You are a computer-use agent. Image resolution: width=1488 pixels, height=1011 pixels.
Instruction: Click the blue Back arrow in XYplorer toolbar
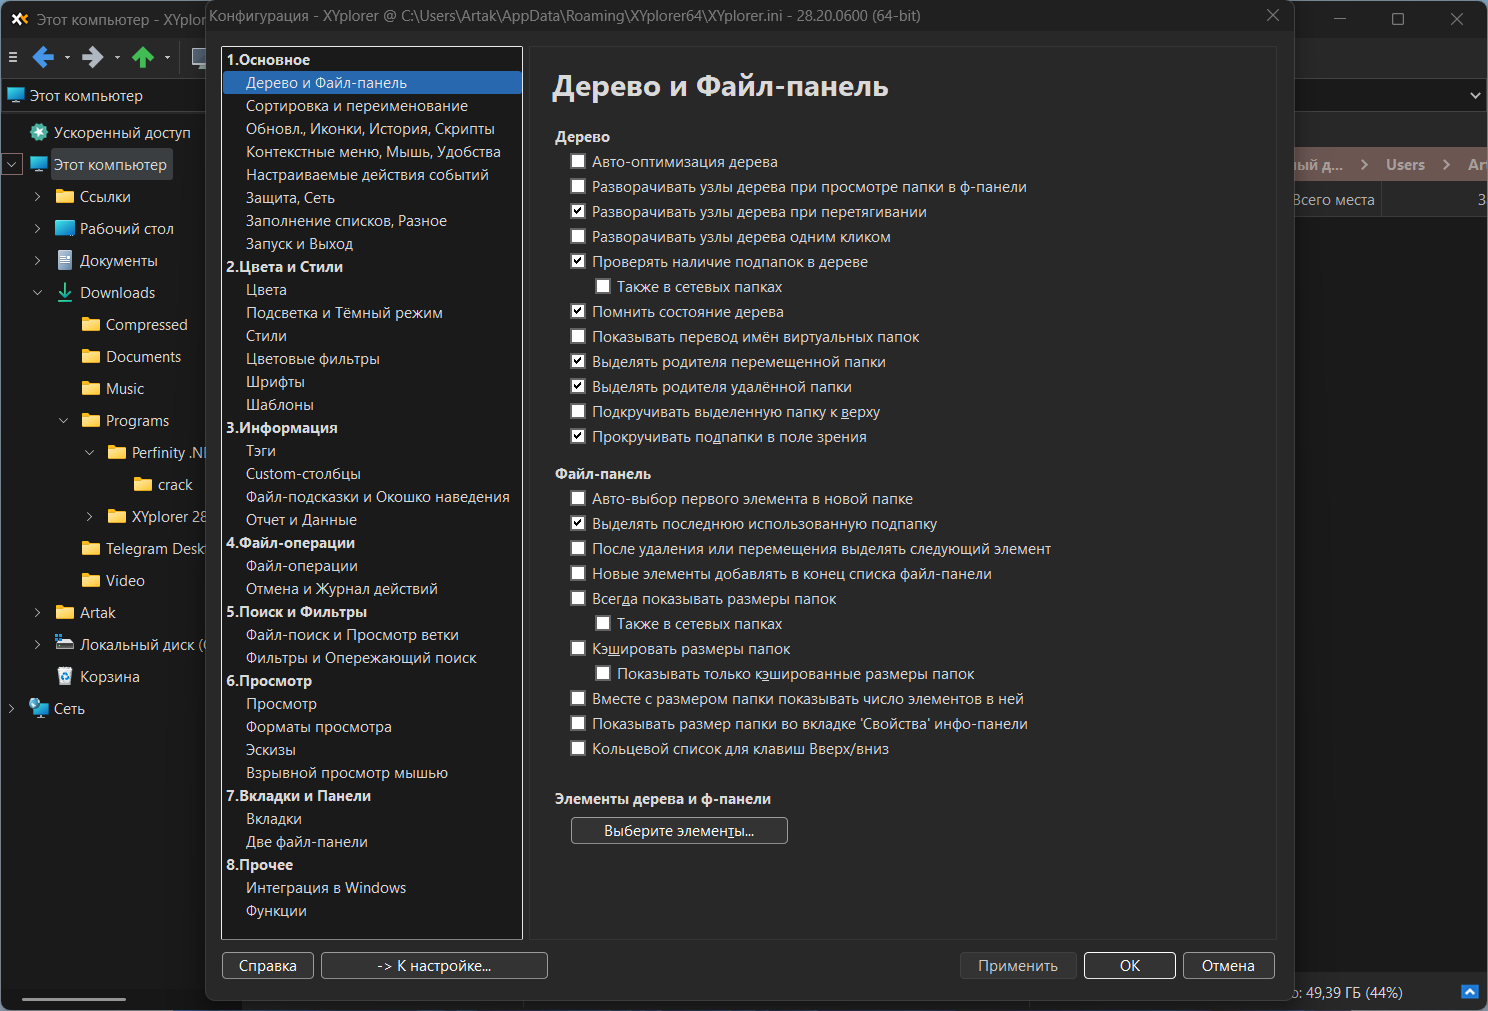coord(43,58)
